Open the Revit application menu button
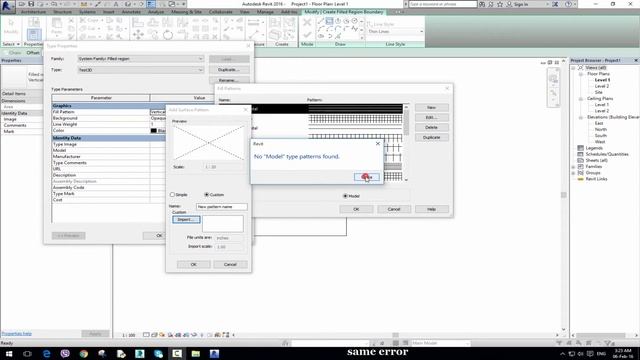 point(7,6)
